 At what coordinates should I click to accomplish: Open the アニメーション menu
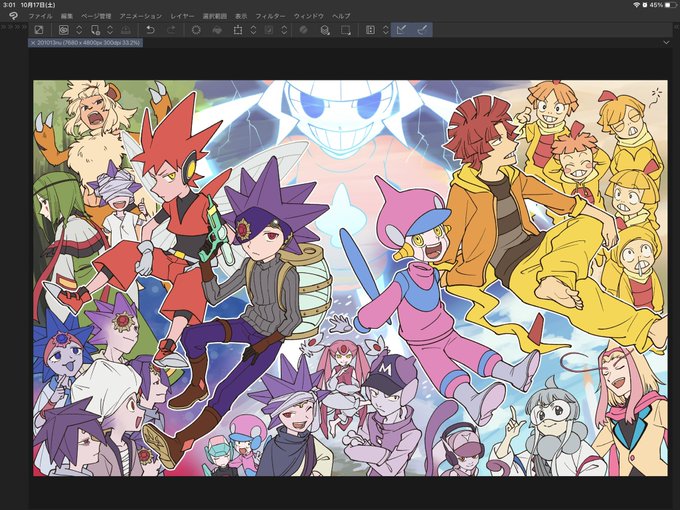141,16
